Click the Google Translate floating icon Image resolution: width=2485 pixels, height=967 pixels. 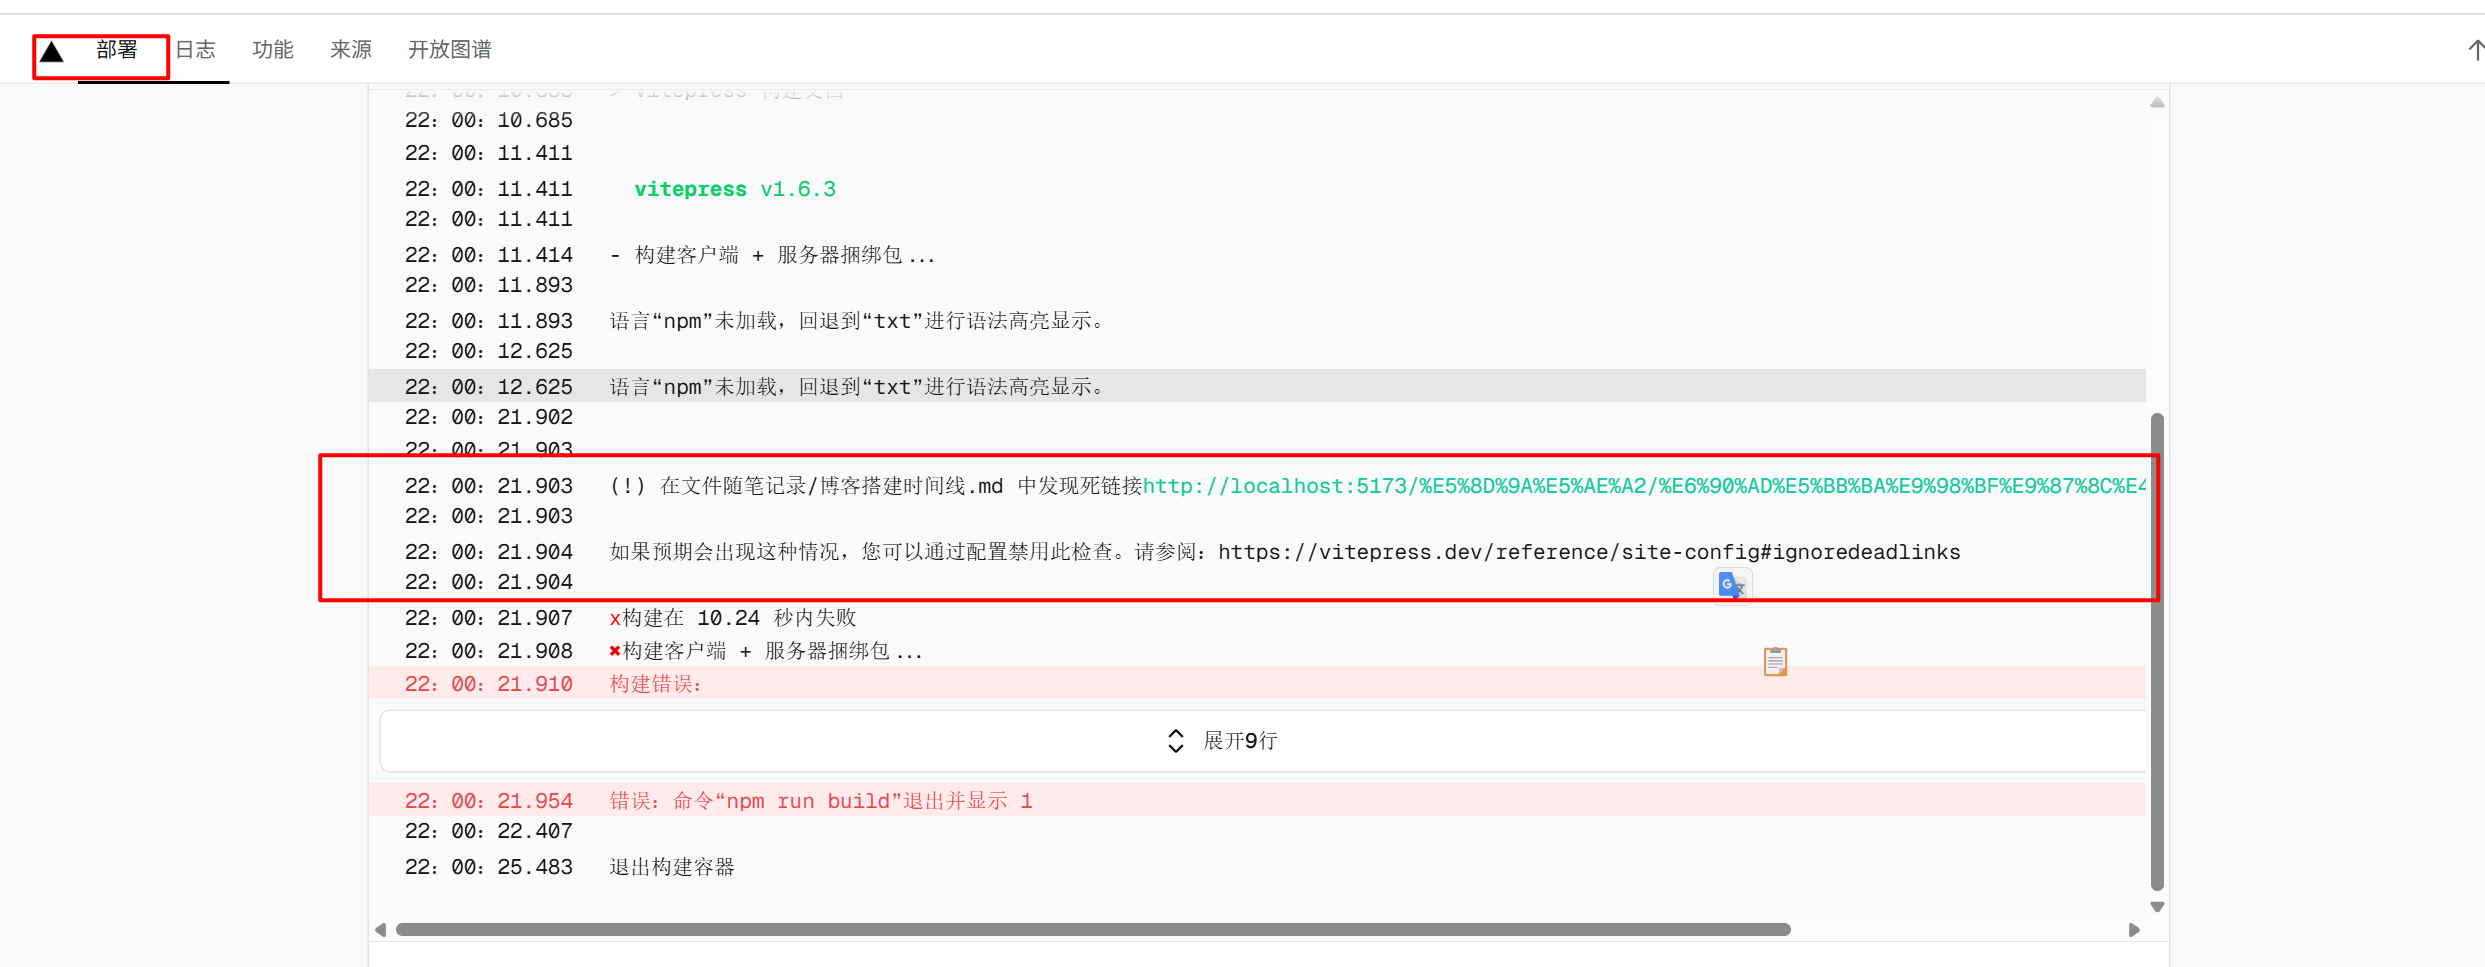click(x=1731, y=586)
